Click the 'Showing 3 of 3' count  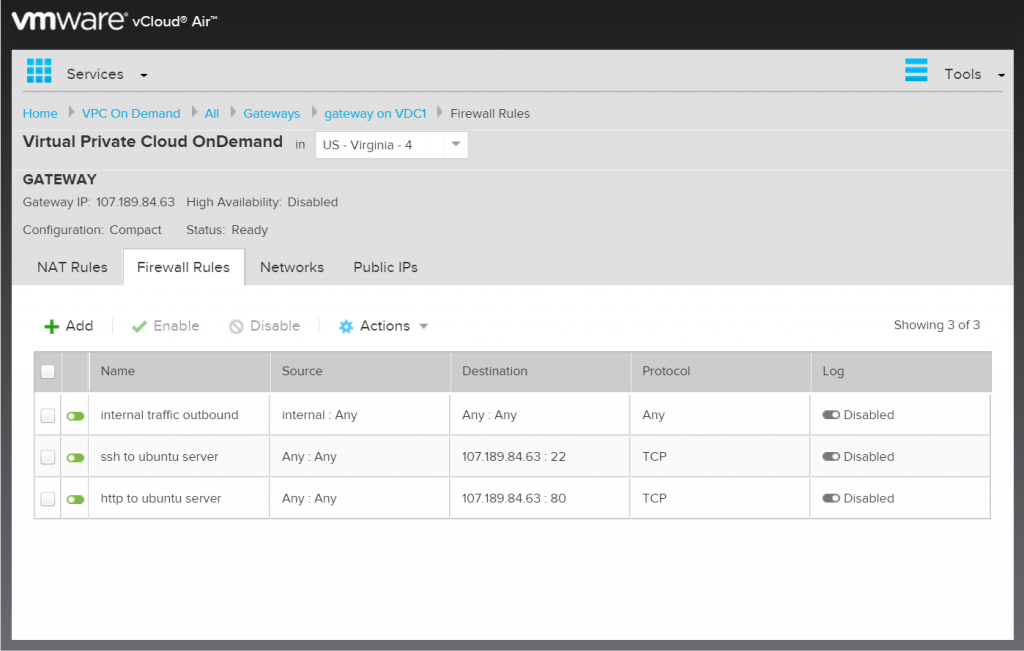(936, 325)
